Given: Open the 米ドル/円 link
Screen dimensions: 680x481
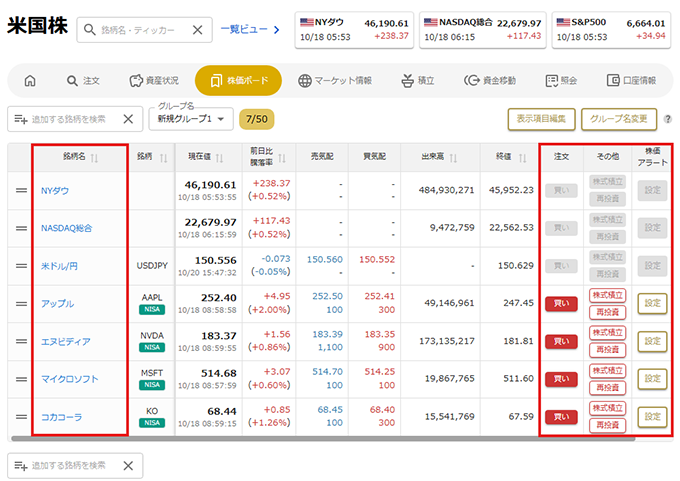Looking at the screenshot, I should pos(59,266).
